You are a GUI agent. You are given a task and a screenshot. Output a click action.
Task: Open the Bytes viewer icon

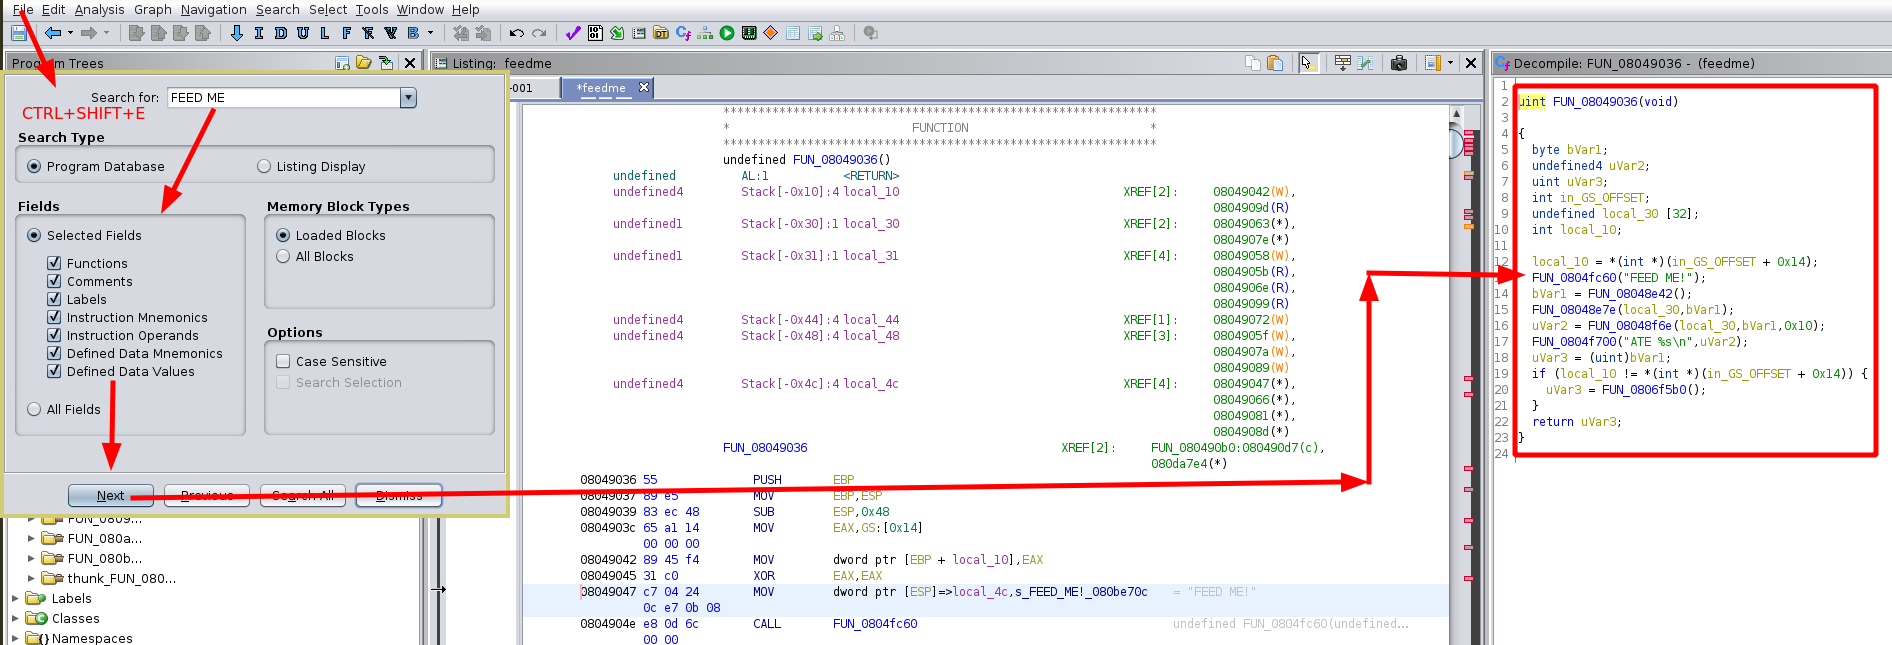(595, 33)
